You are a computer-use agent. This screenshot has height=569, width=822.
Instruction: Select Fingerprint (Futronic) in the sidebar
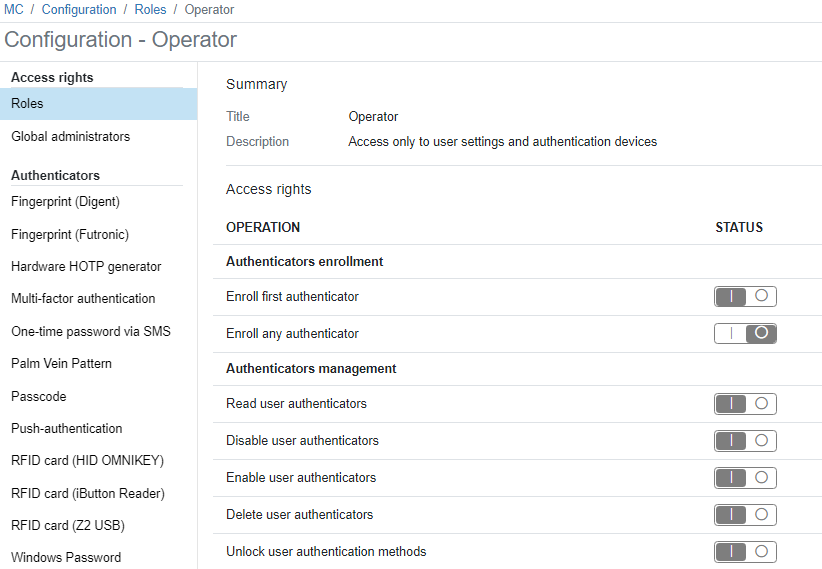[x=70, y=234]
